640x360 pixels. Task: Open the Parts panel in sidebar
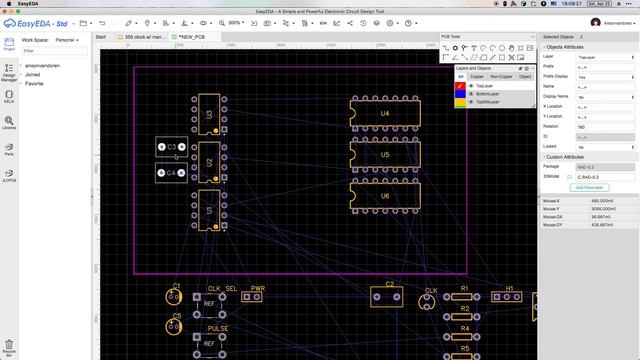9,149
